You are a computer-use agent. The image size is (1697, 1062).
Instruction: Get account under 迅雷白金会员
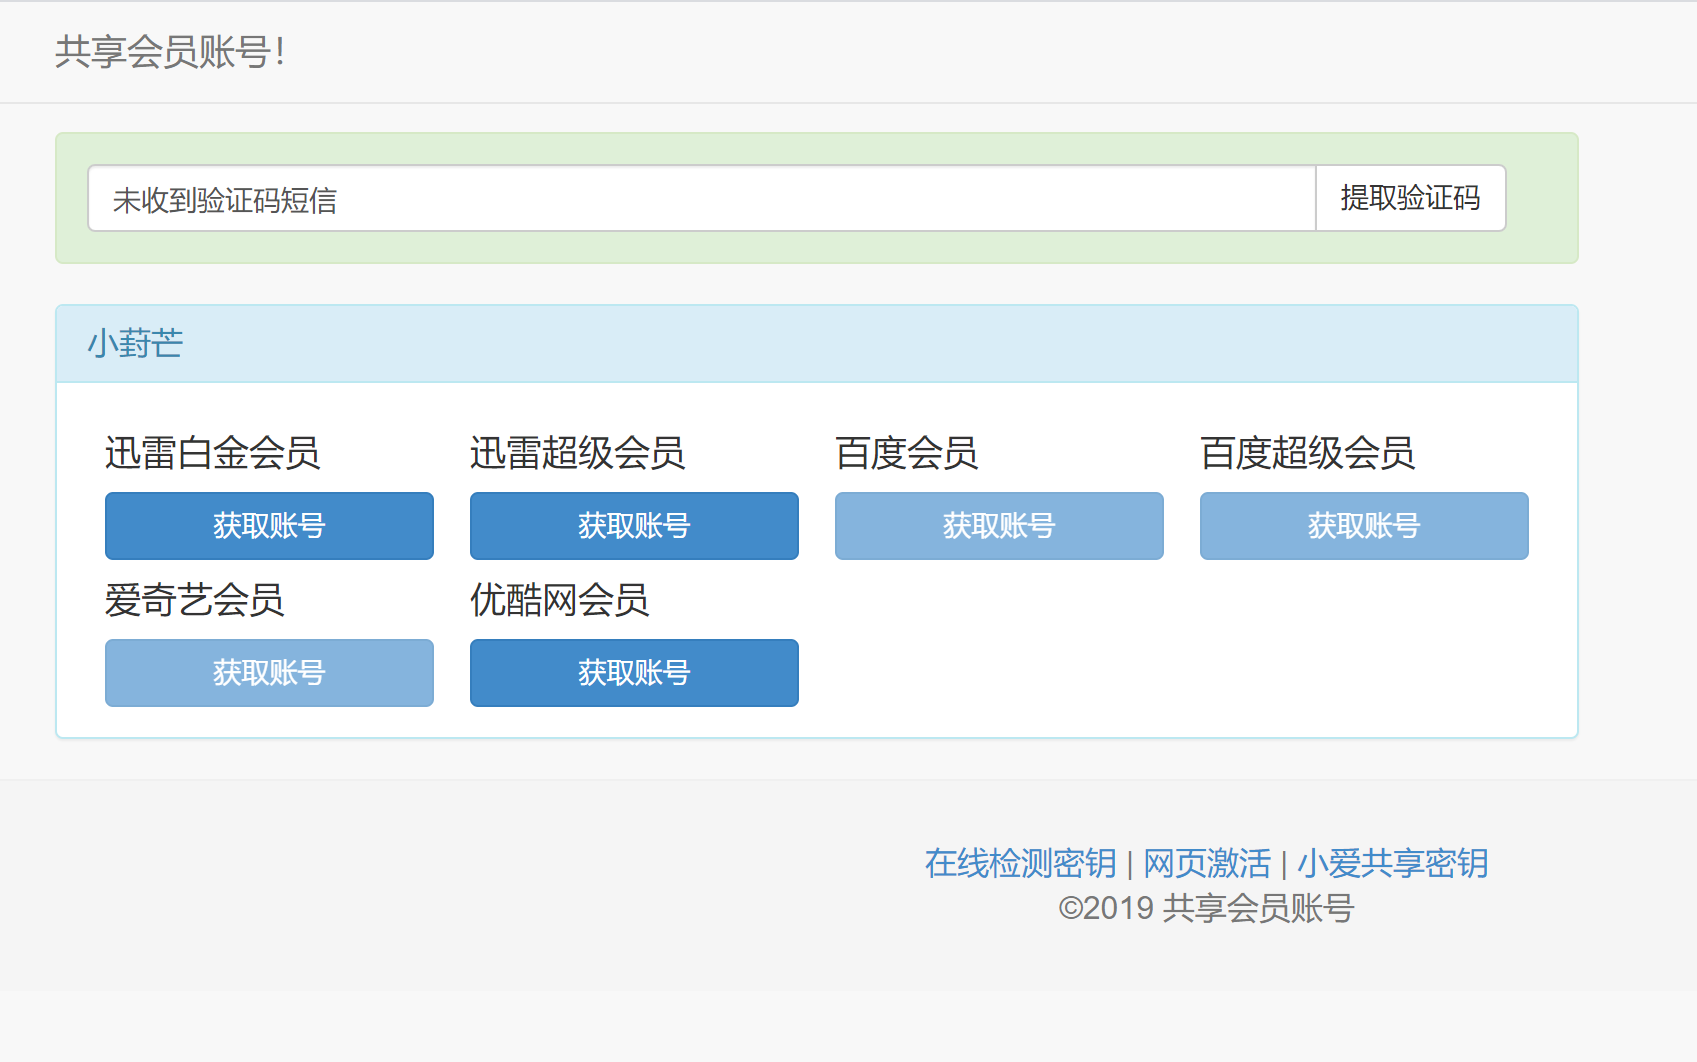pyautogui.click(x=269, y=526)
